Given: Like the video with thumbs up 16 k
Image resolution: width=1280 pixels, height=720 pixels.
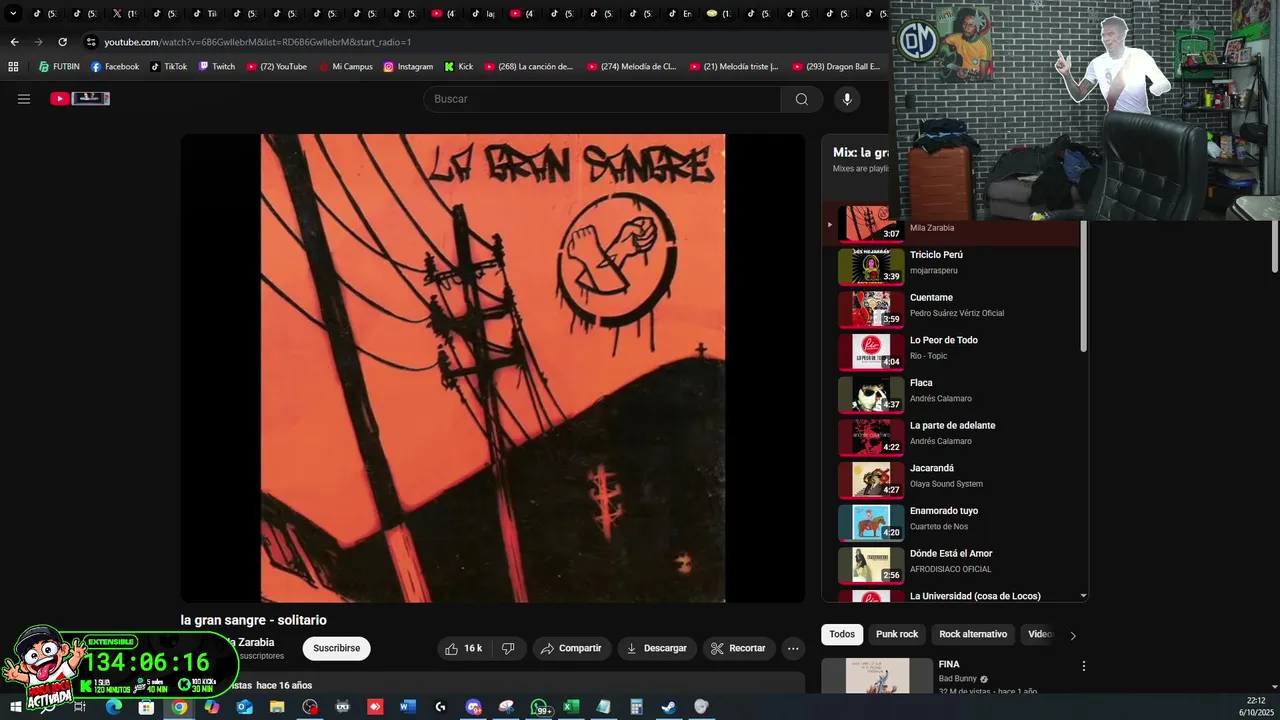Looking at the screenshot, I should click(465, 648).
